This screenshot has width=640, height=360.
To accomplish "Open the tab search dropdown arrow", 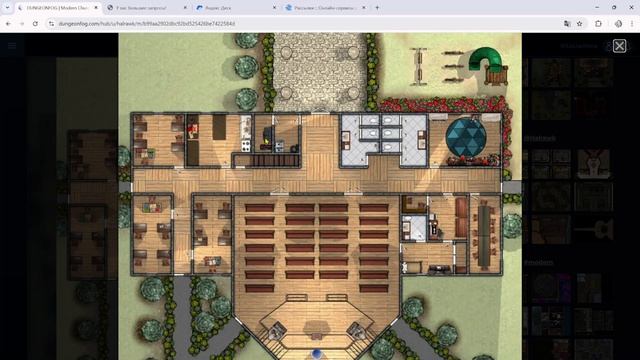I will point(7,7).
